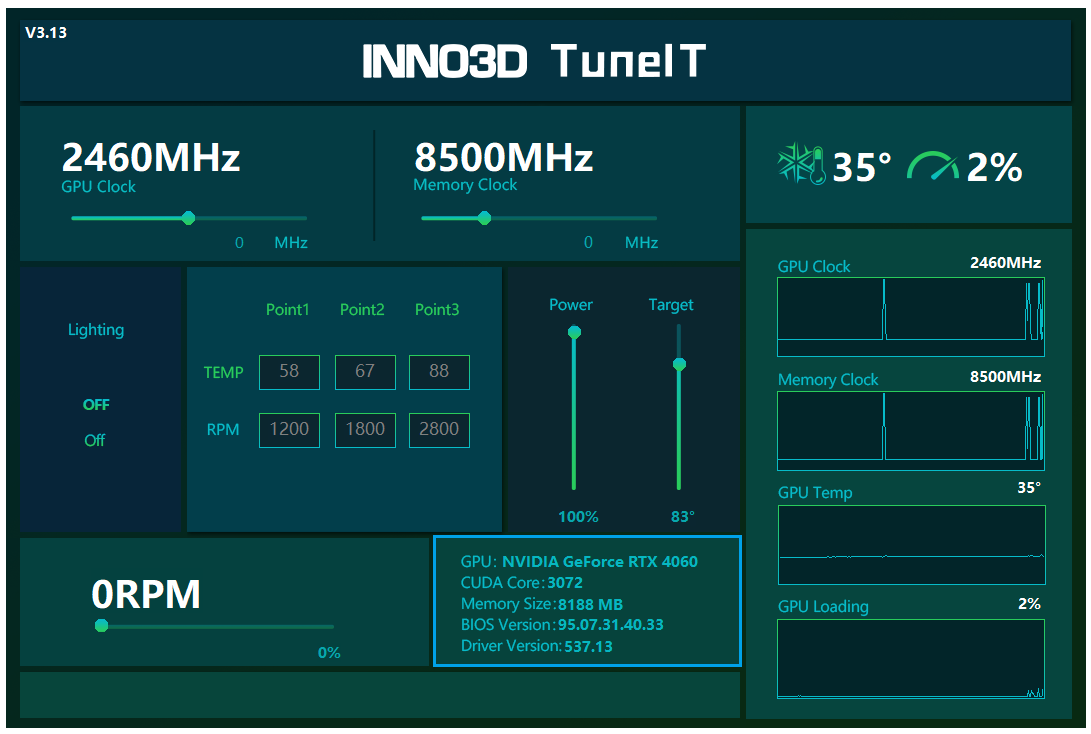This screenshot has height=734, width=1091.
Task: Click the snowflake thermometer temperature icon
Action: point(801,164)
